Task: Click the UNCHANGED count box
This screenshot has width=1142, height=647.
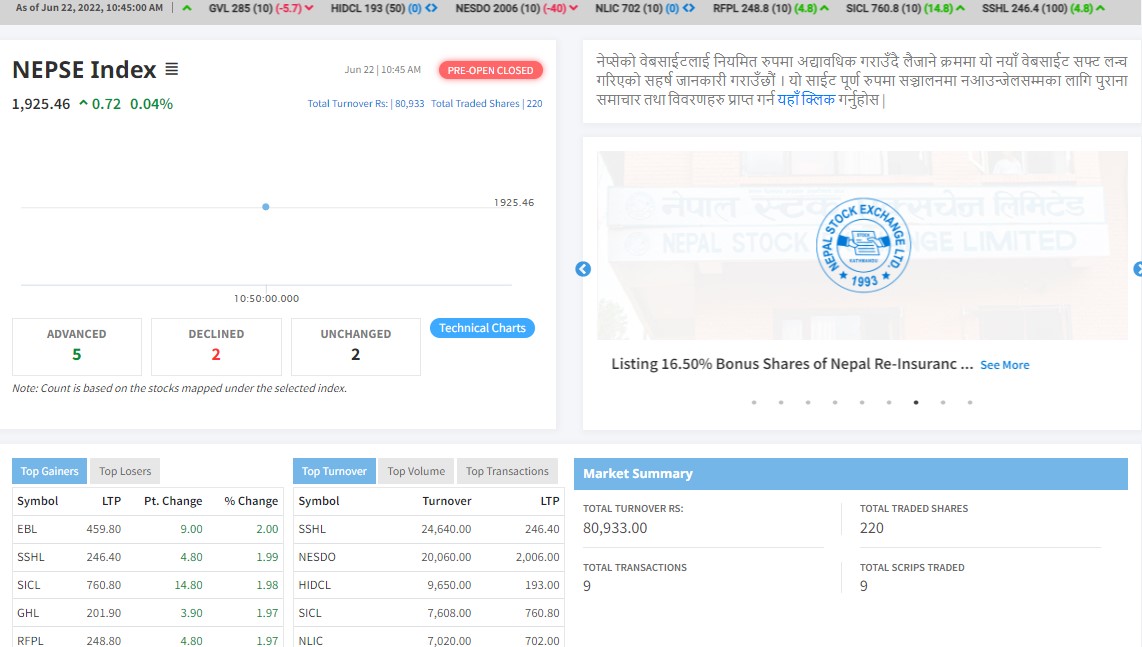Action: point(355,347)
